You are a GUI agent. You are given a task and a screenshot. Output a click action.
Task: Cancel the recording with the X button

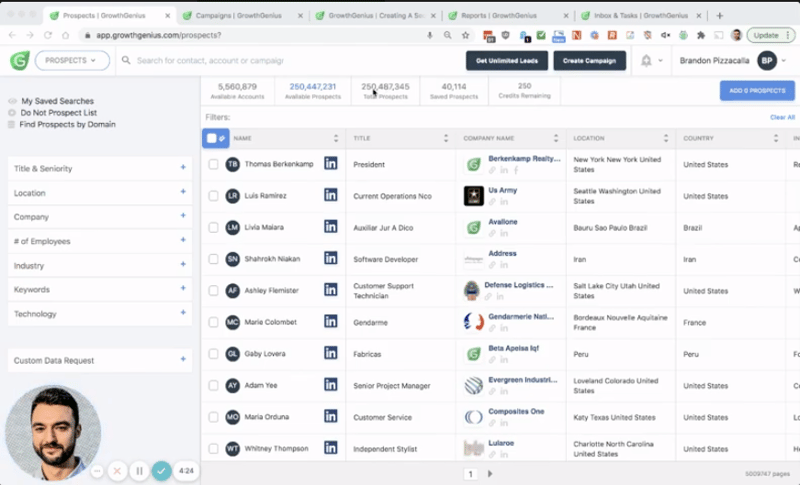click(x=117, y=471)
